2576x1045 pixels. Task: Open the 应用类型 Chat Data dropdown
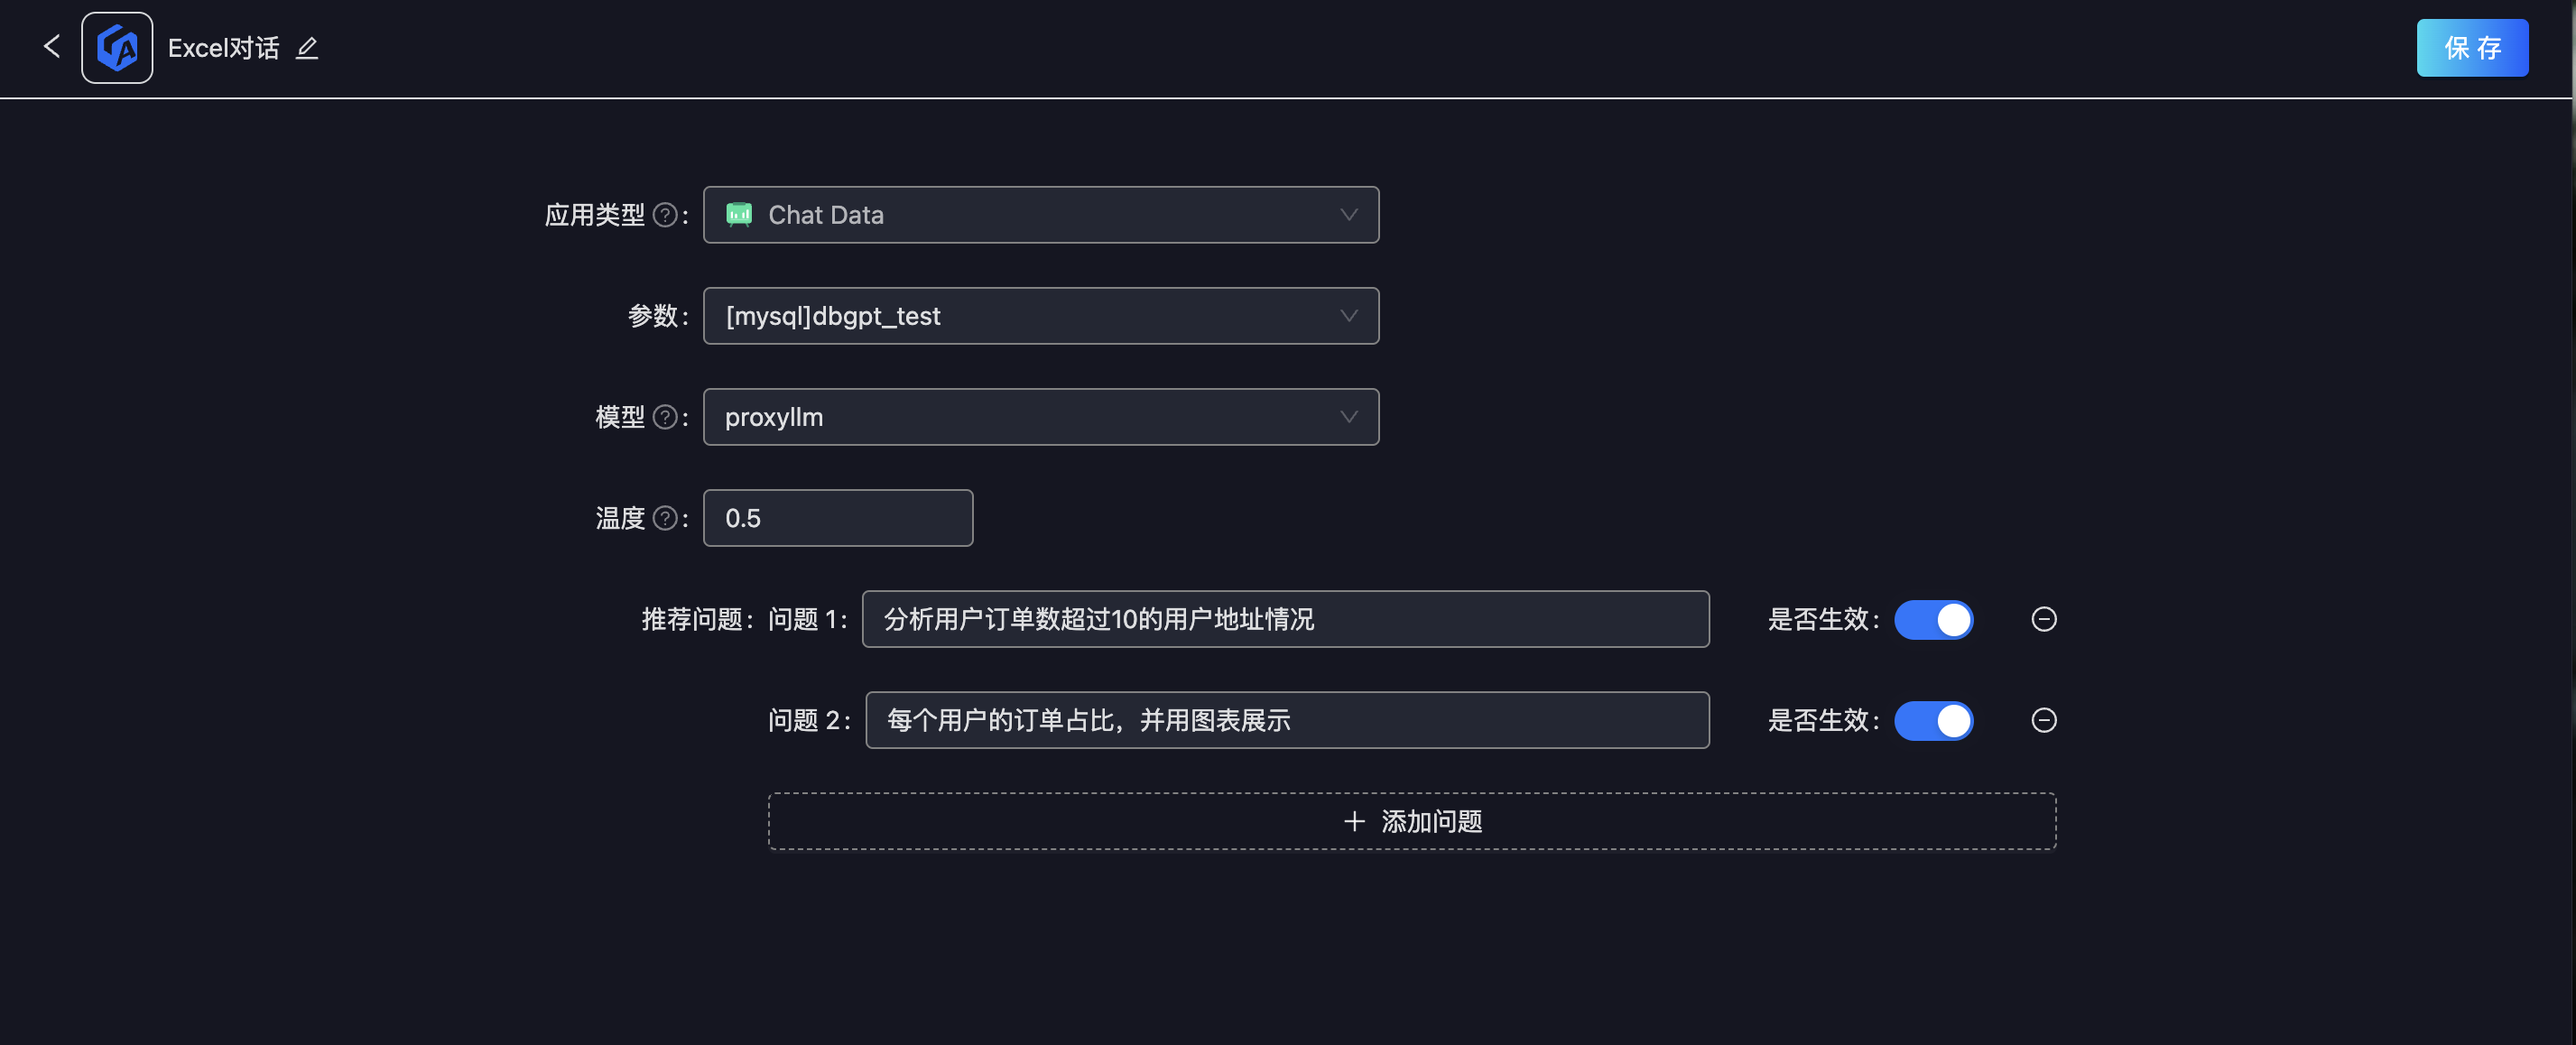1040,215
